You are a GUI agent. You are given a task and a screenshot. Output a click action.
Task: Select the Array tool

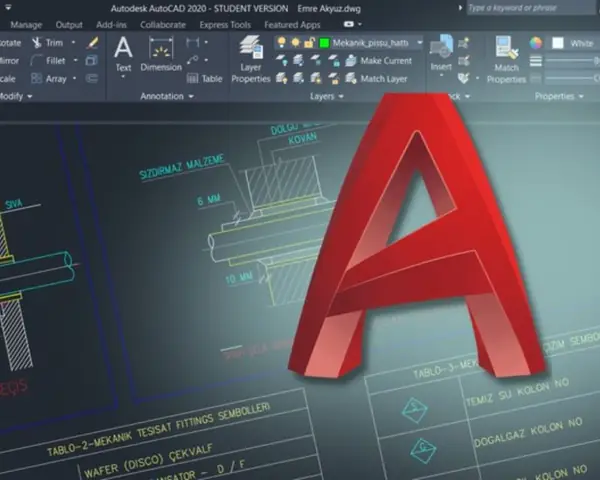pyautogui.click(x=49, y=79)
